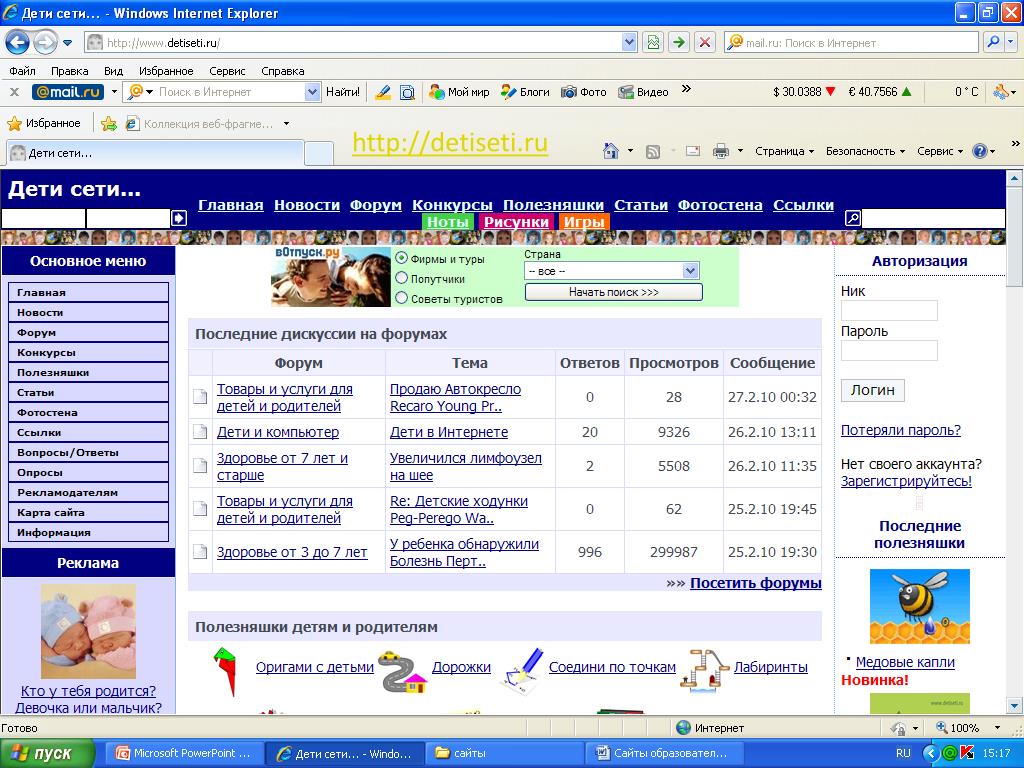Screen dimensions: 1024x768
Task: Open Блоги in the Mail.ru toolbar
Action: [525, 92]
